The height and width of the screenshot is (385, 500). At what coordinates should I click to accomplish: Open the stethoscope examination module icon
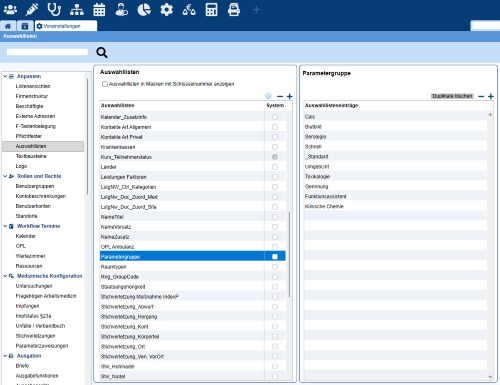tap(54, 10)
